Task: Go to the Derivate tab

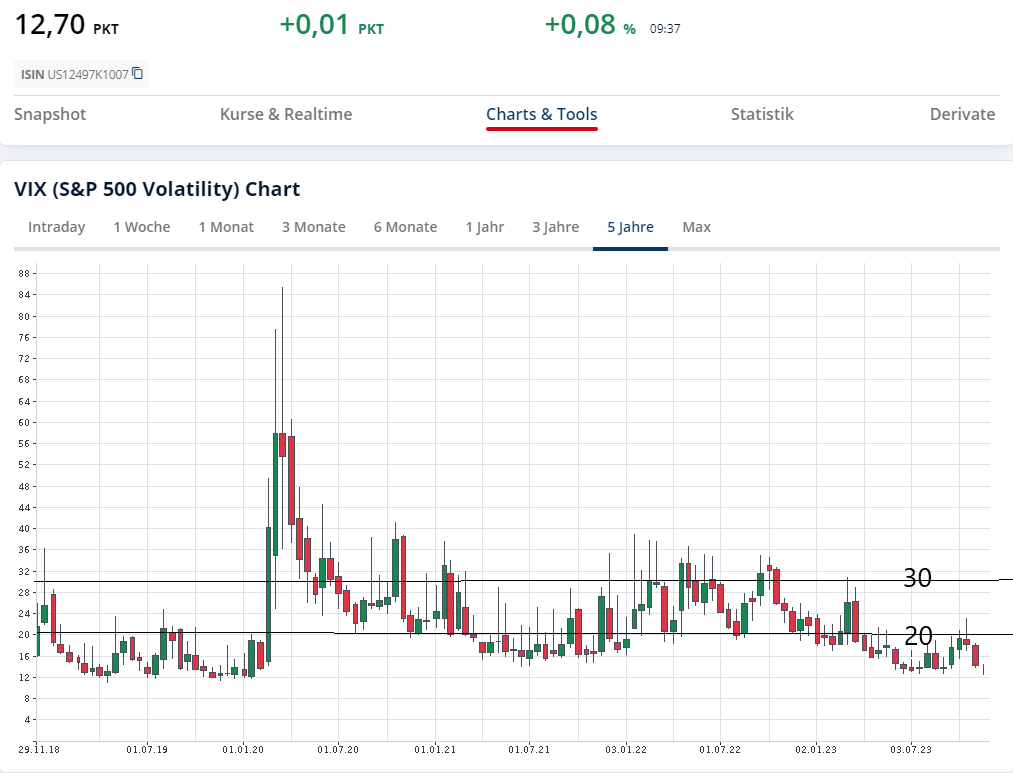Action: point(962,114)
